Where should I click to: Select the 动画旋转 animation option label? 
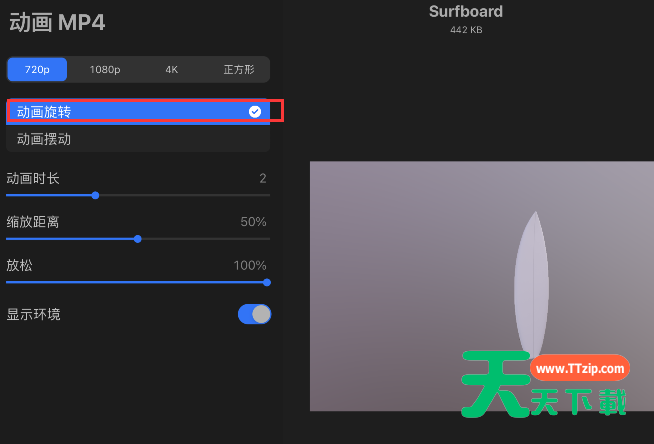point(44,112)
